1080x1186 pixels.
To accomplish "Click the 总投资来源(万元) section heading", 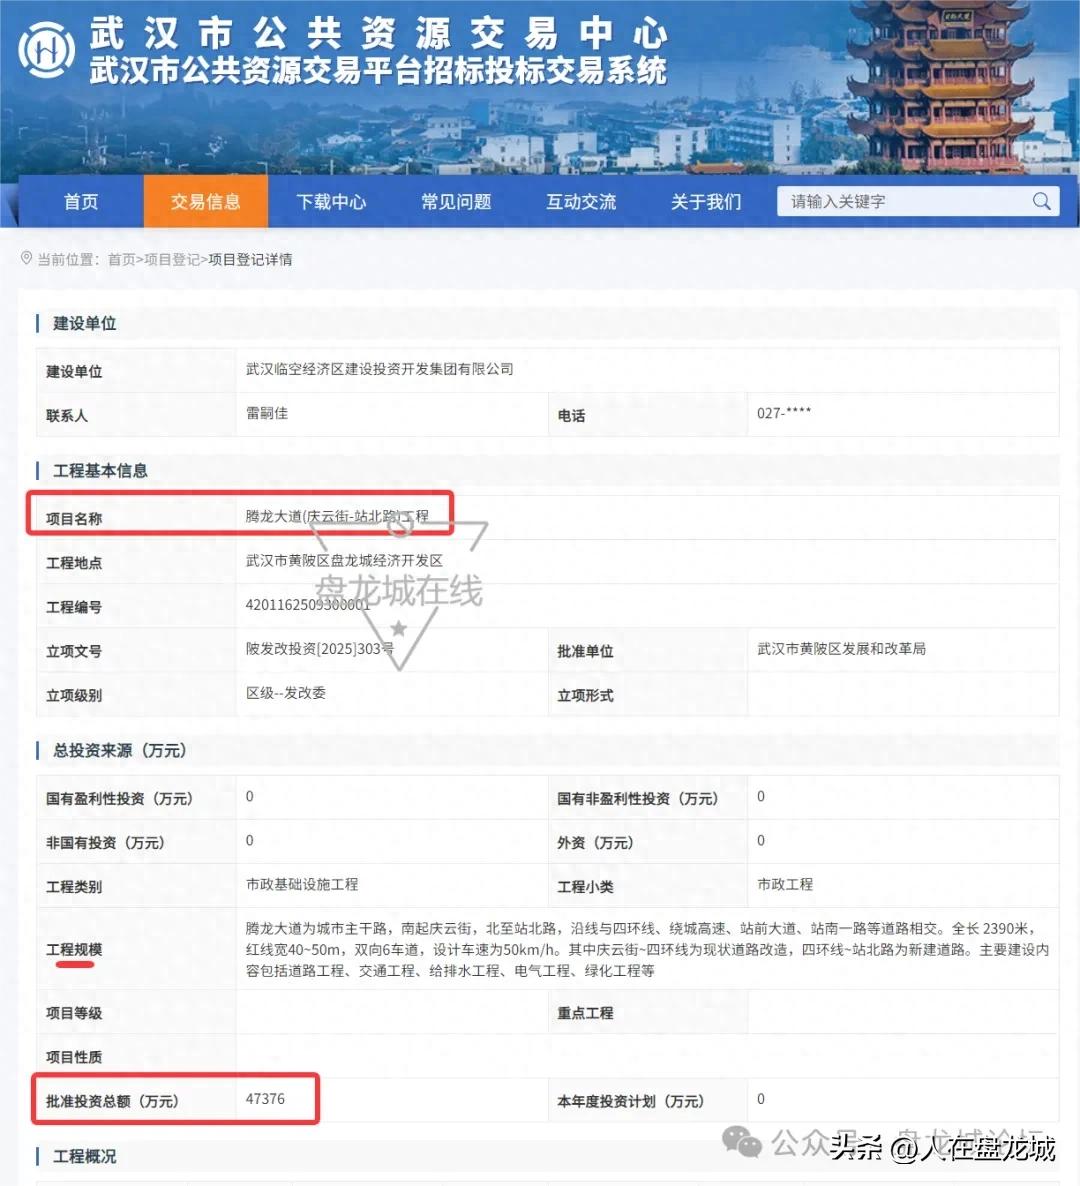I will tap(119, 750).
